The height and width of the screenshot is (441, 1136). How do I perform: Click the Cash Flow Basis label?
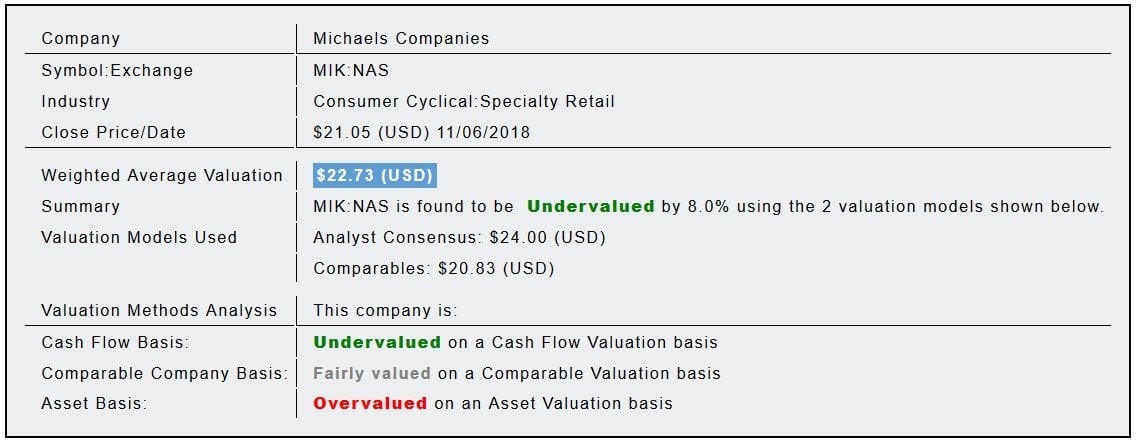[115, 342]
